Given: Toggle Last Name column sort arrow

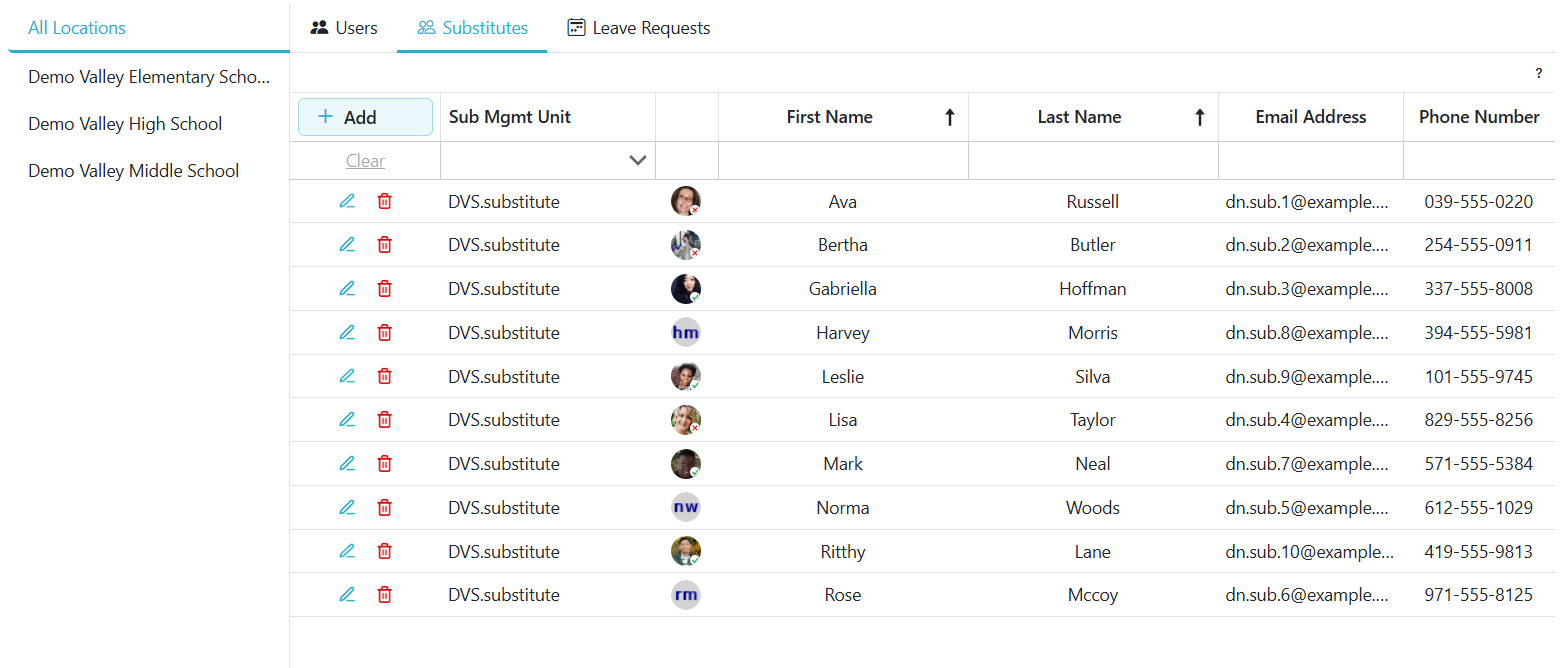Looking at the screenshot, I should 1199,117.
